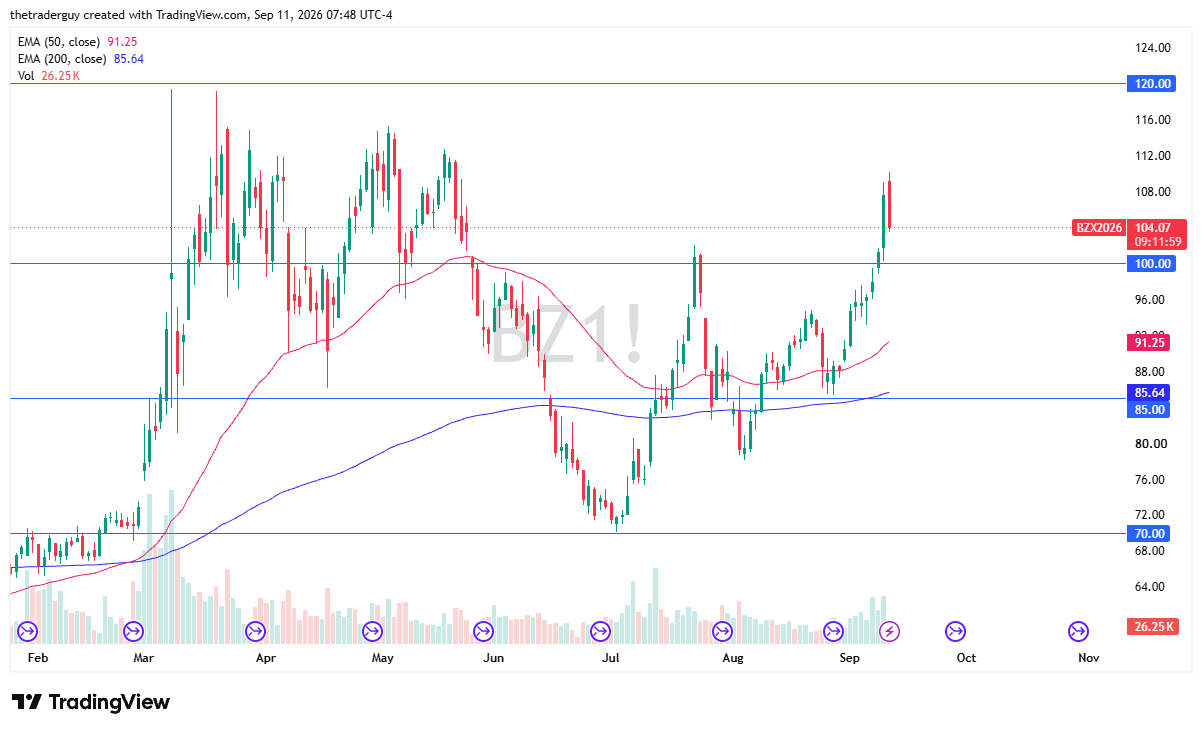Viewport: 1202px width, 732px height.
Task: Click the circular arrow event marker beside May
Action: tap(373, 631)
